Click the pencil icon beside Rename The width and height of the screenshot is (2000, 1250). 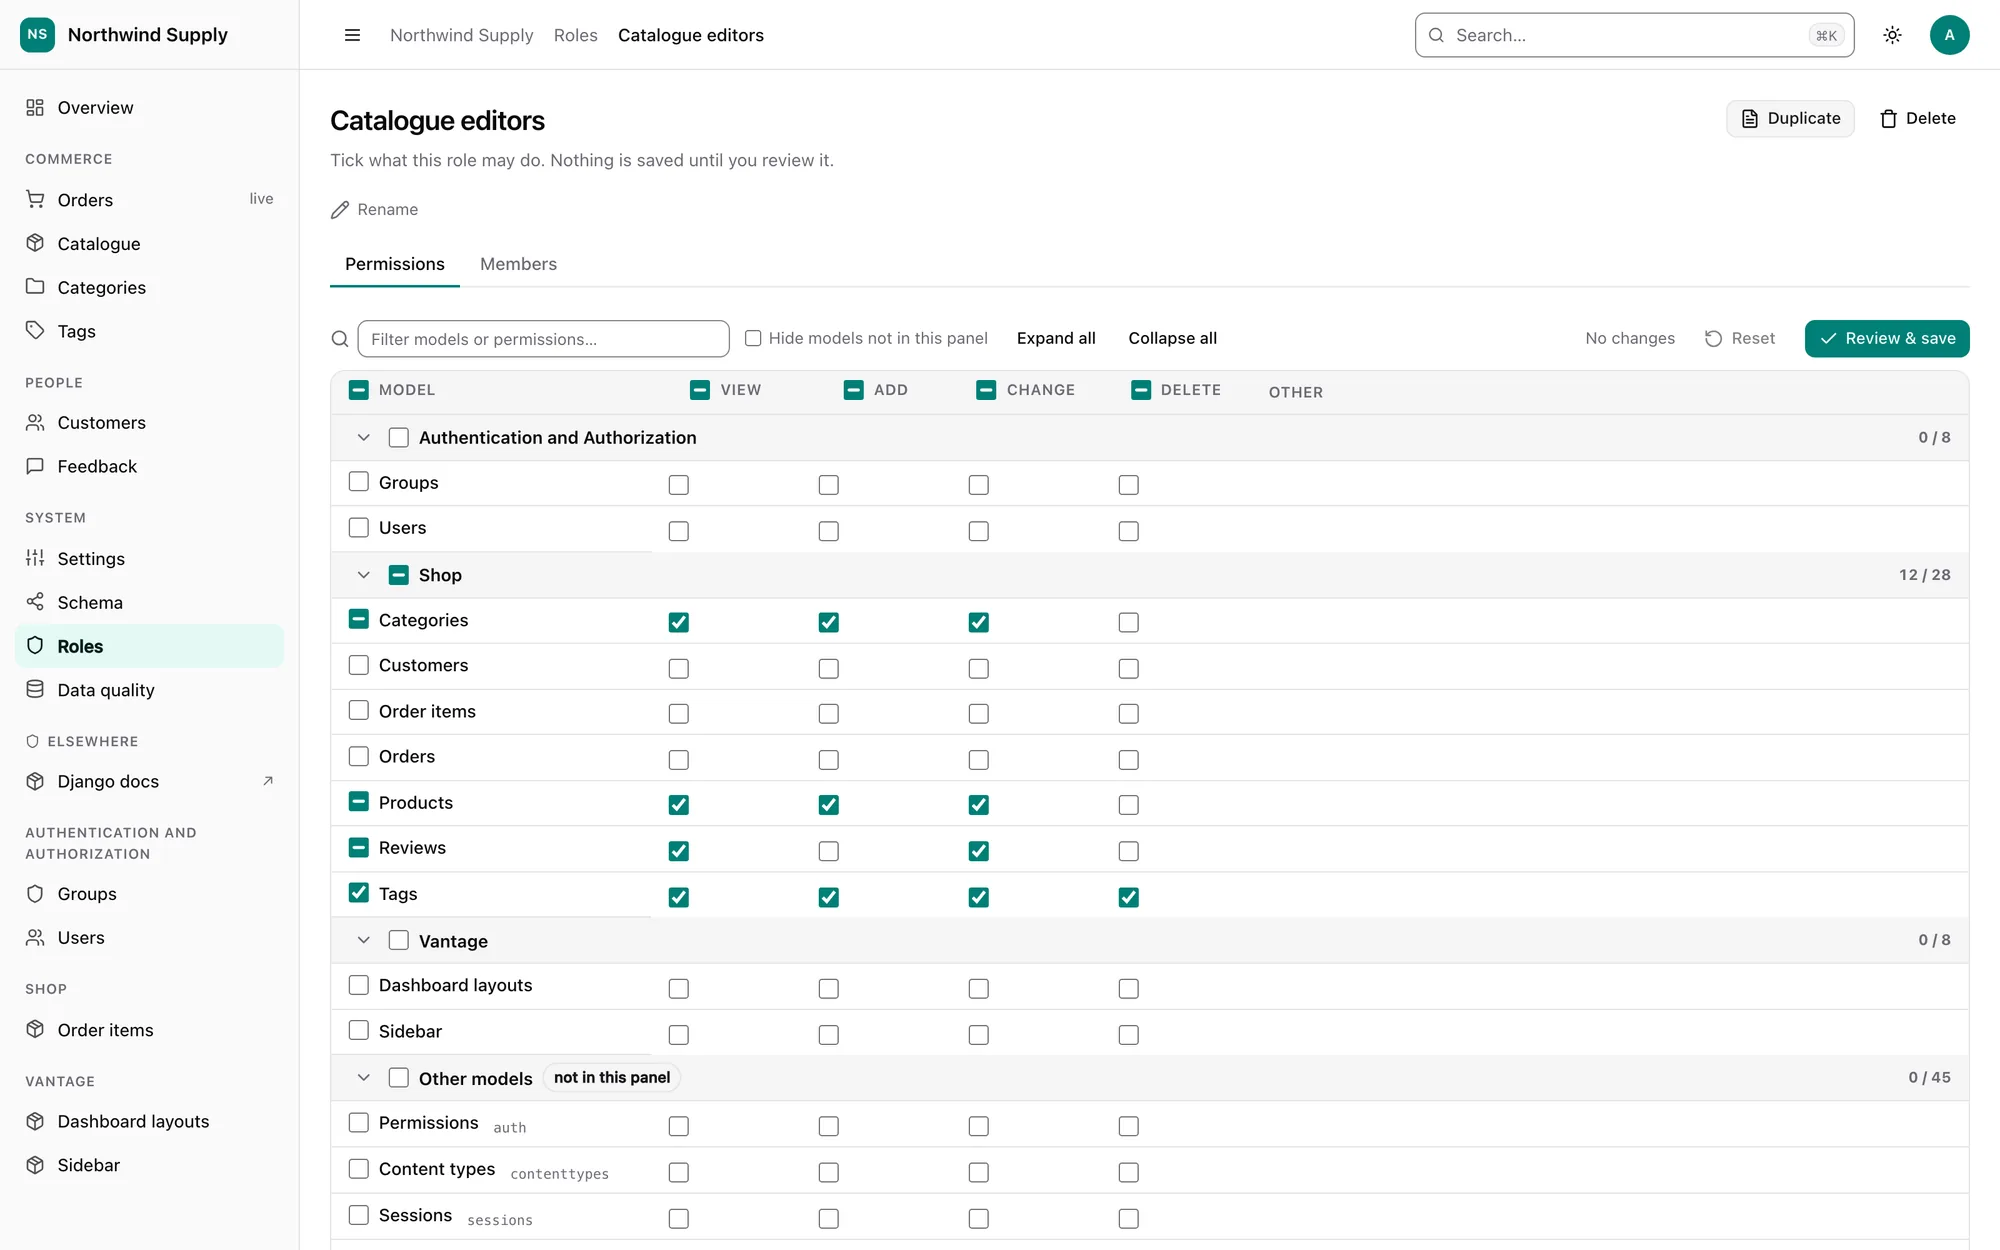coord(340,209)
